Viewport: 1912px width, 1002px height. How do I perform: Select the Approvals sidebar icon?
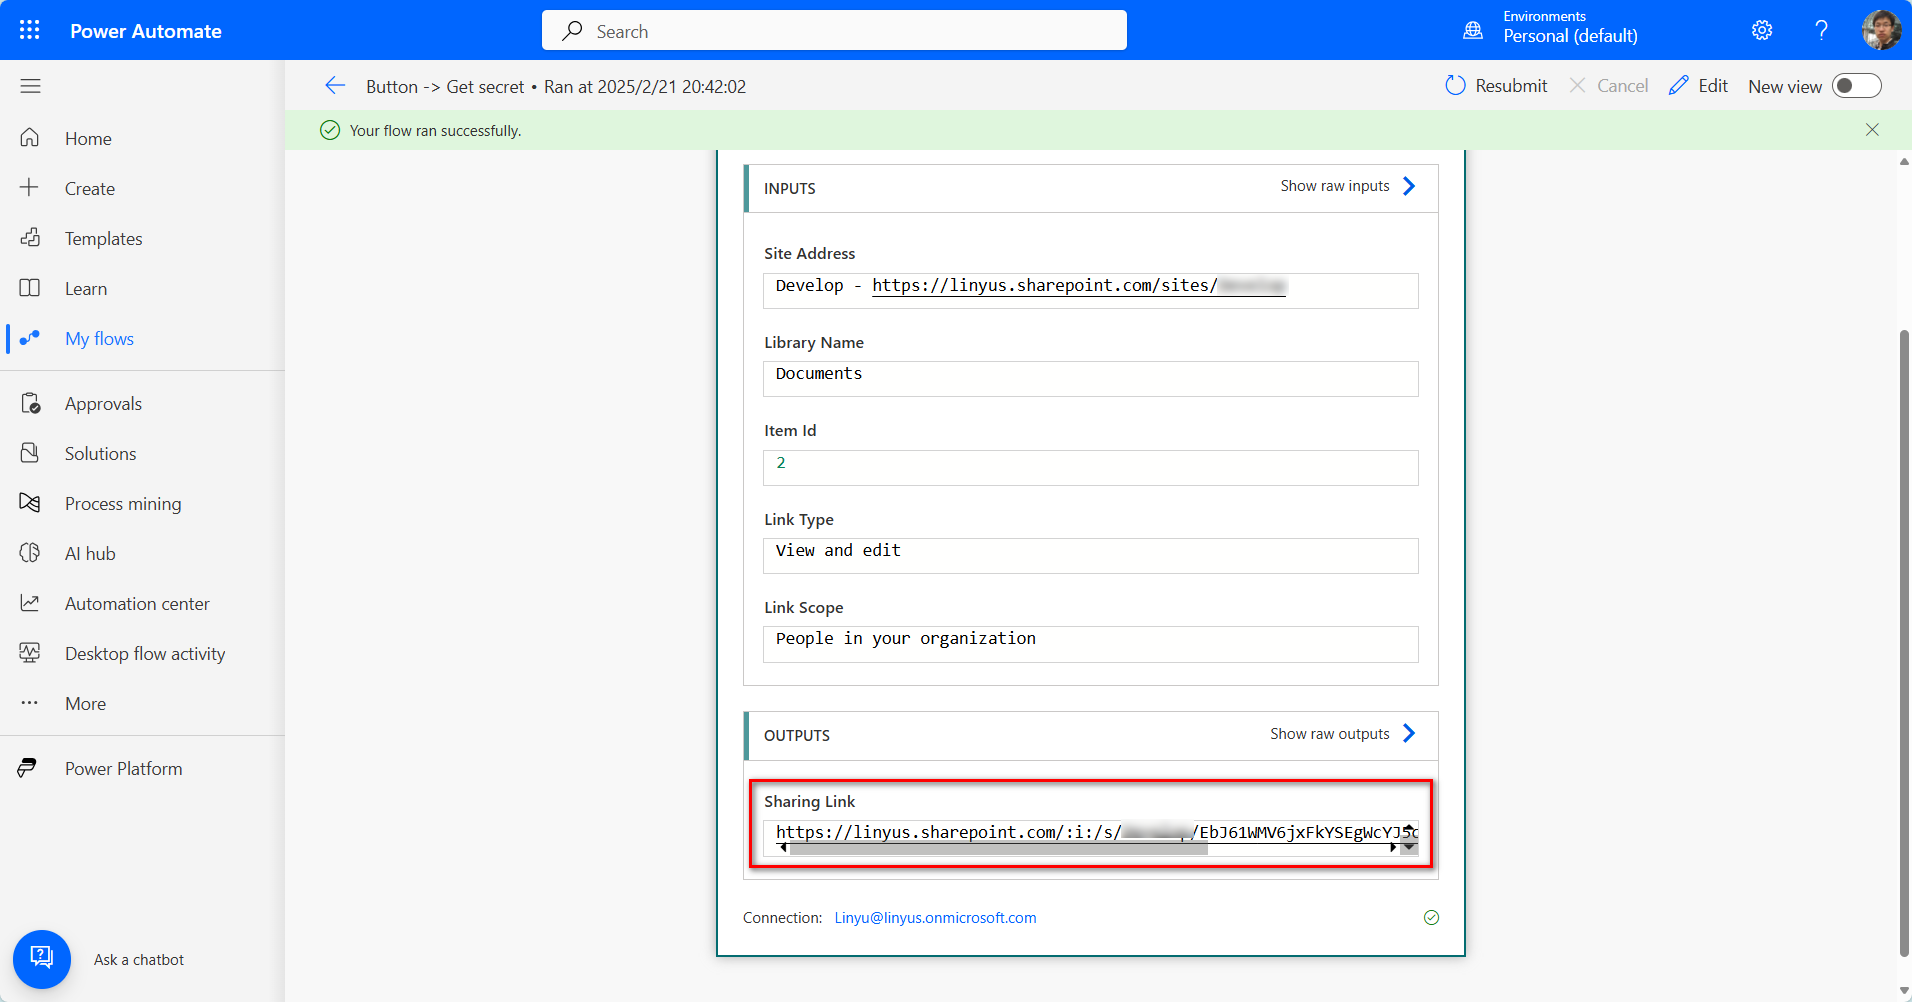pyautogui.click(x=30, y=403)
